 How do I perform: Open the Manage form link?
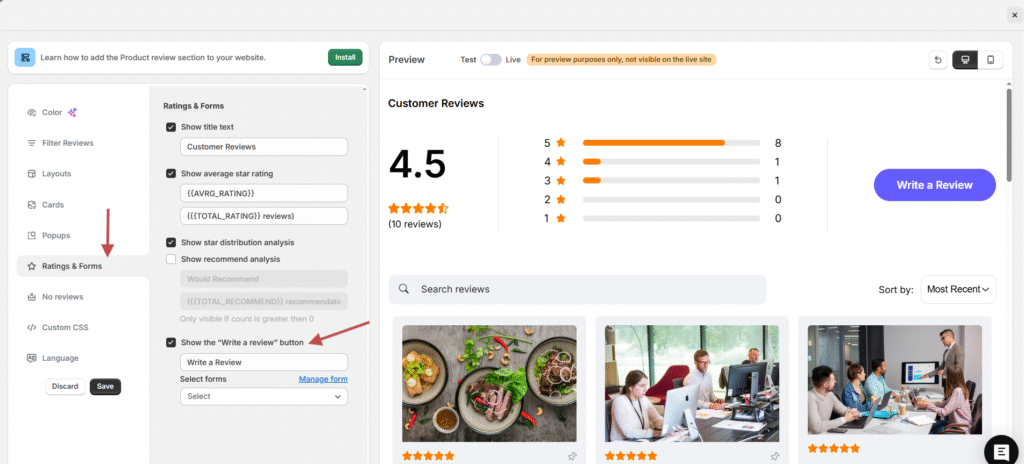323,379
